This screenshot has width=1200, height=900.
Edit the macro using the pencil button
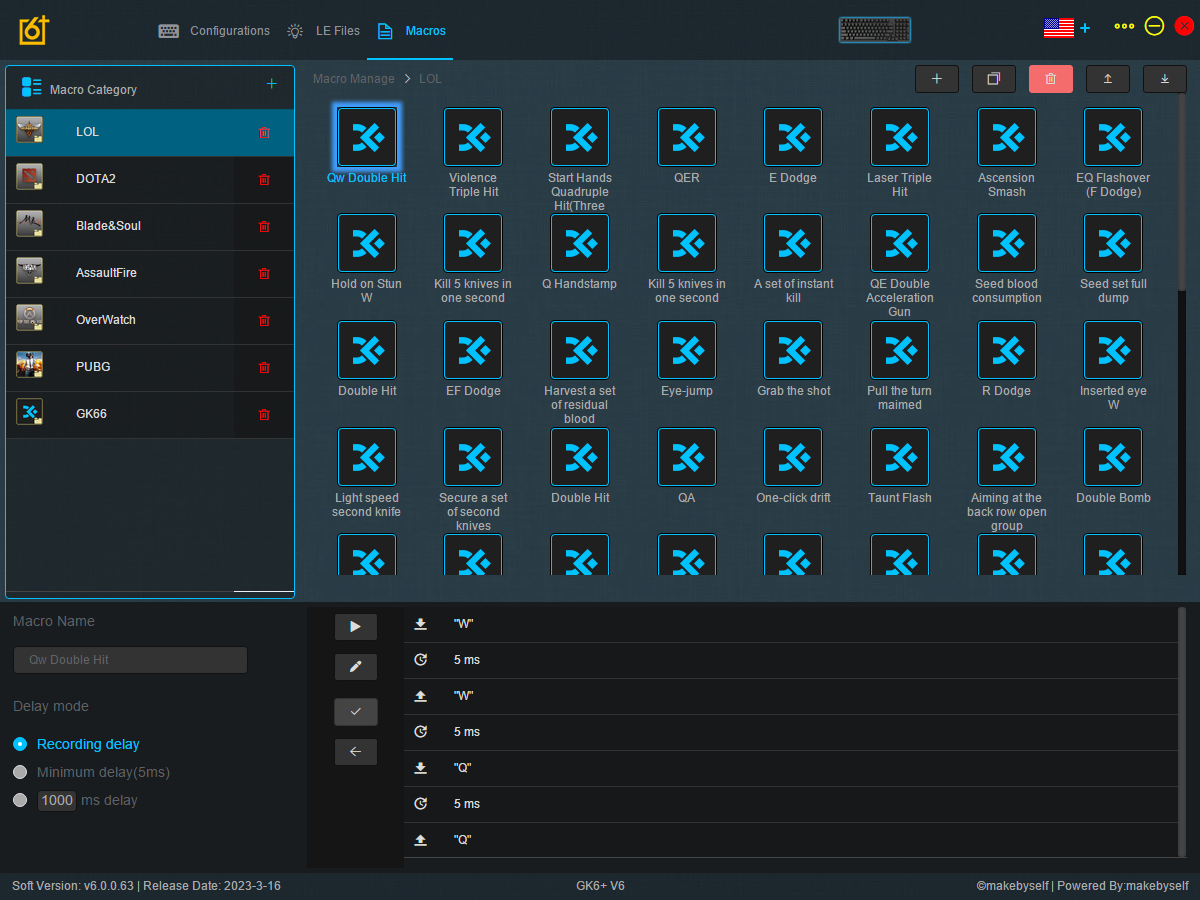click(x=356, y=667)
